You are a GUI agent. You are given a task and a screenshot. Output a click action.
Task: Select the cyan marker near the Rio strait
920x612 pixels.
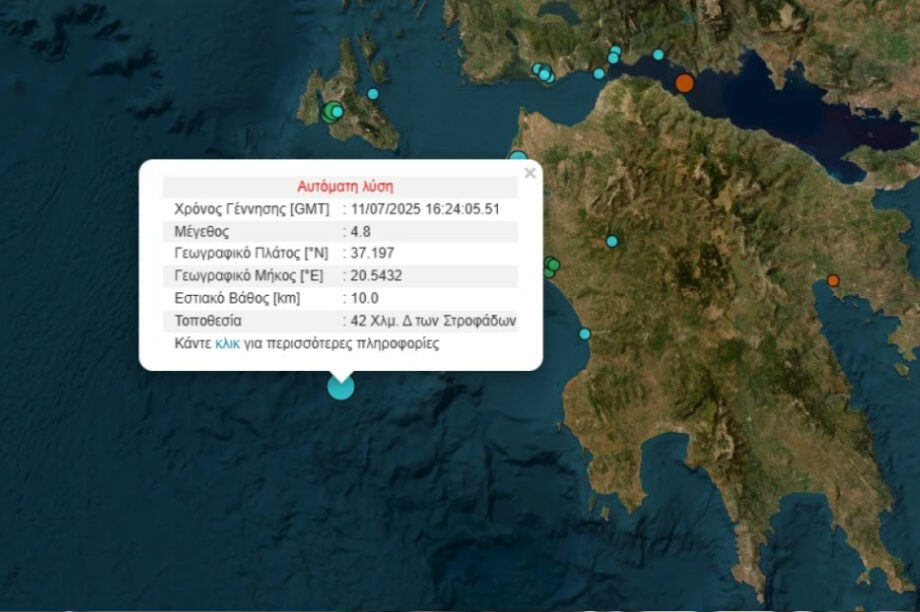[x=599, y=74]
